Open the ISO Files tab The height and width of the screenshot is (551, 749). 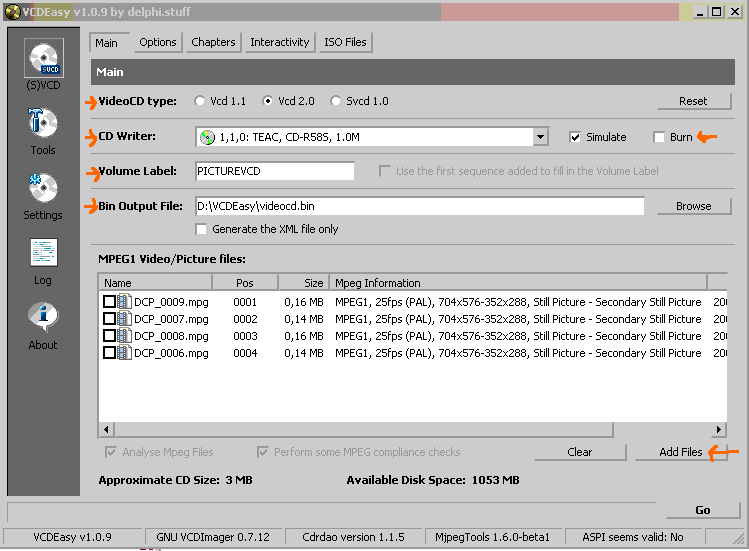(345, 42)
